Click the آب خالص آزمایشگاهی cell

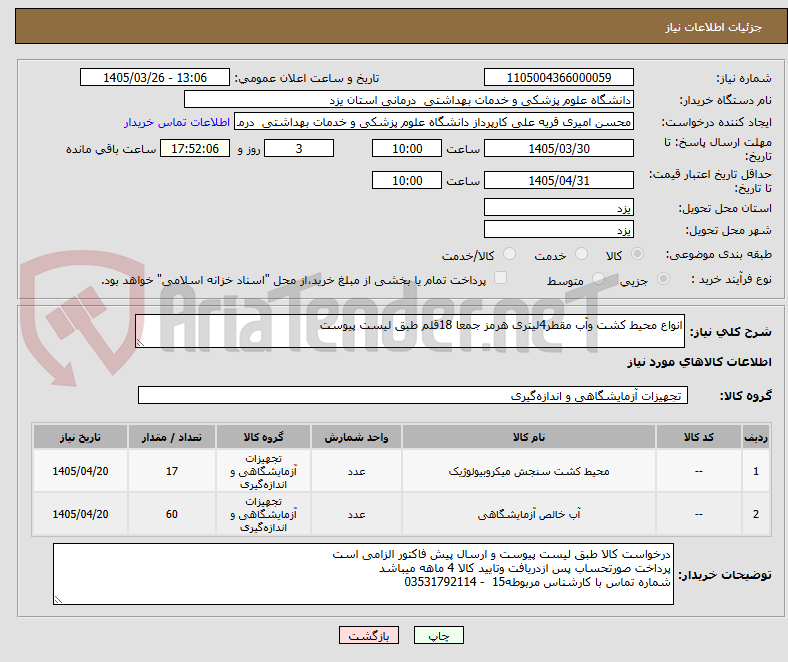click(x=529, y=514)
